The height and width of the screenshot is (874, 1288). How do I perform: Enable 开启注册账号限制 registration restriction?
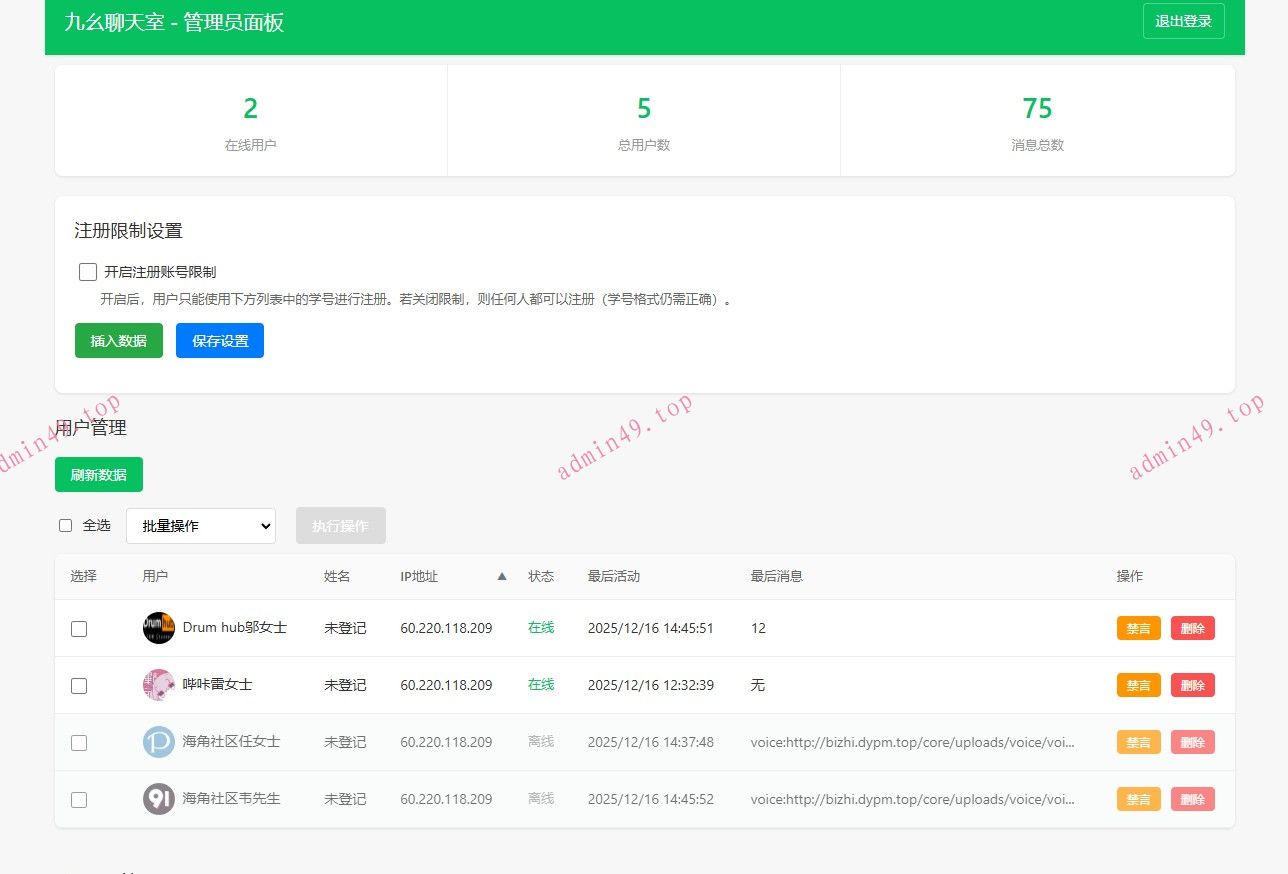point(88,271)
